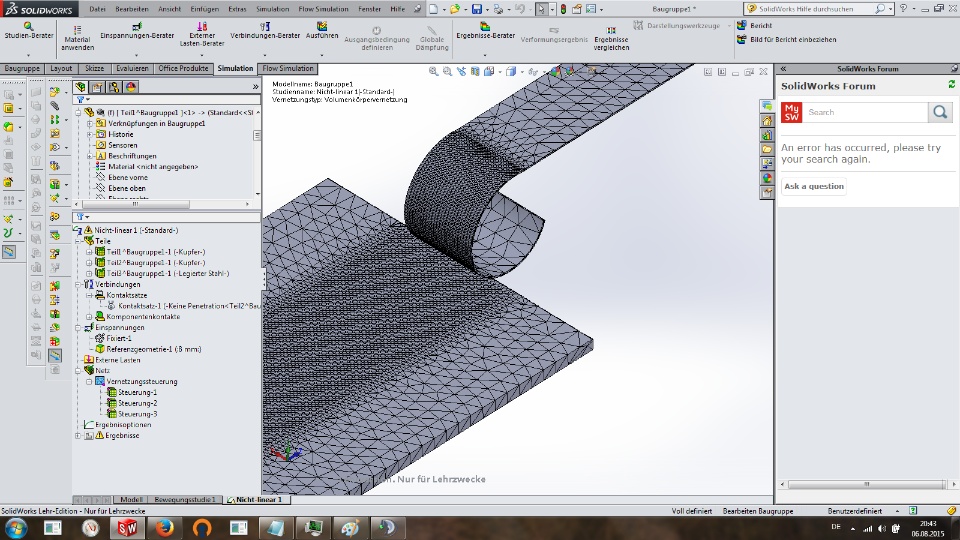Open the Ergebnisse-Berater

point(485,31)
